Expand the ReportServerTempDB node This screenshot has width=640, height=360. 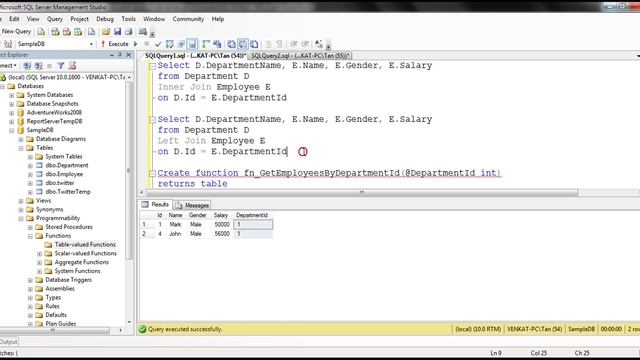click(11, 122)
